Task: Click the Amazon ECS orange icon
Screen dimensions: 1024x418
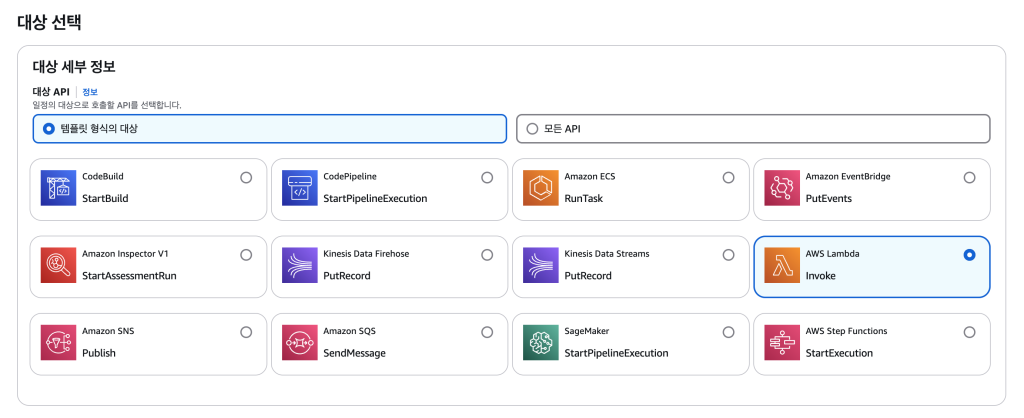Action: (x=540, y=188)
